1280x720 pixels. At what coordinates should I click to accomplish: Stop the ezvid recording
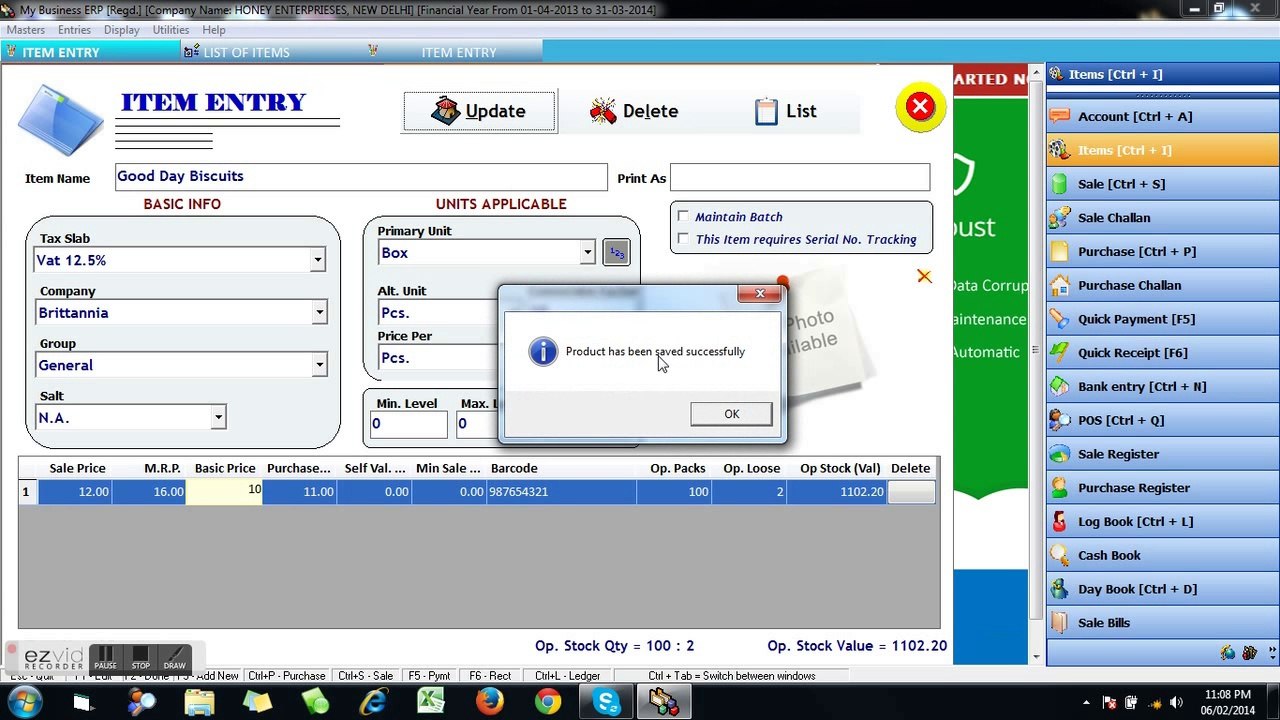tap(141, 657)
